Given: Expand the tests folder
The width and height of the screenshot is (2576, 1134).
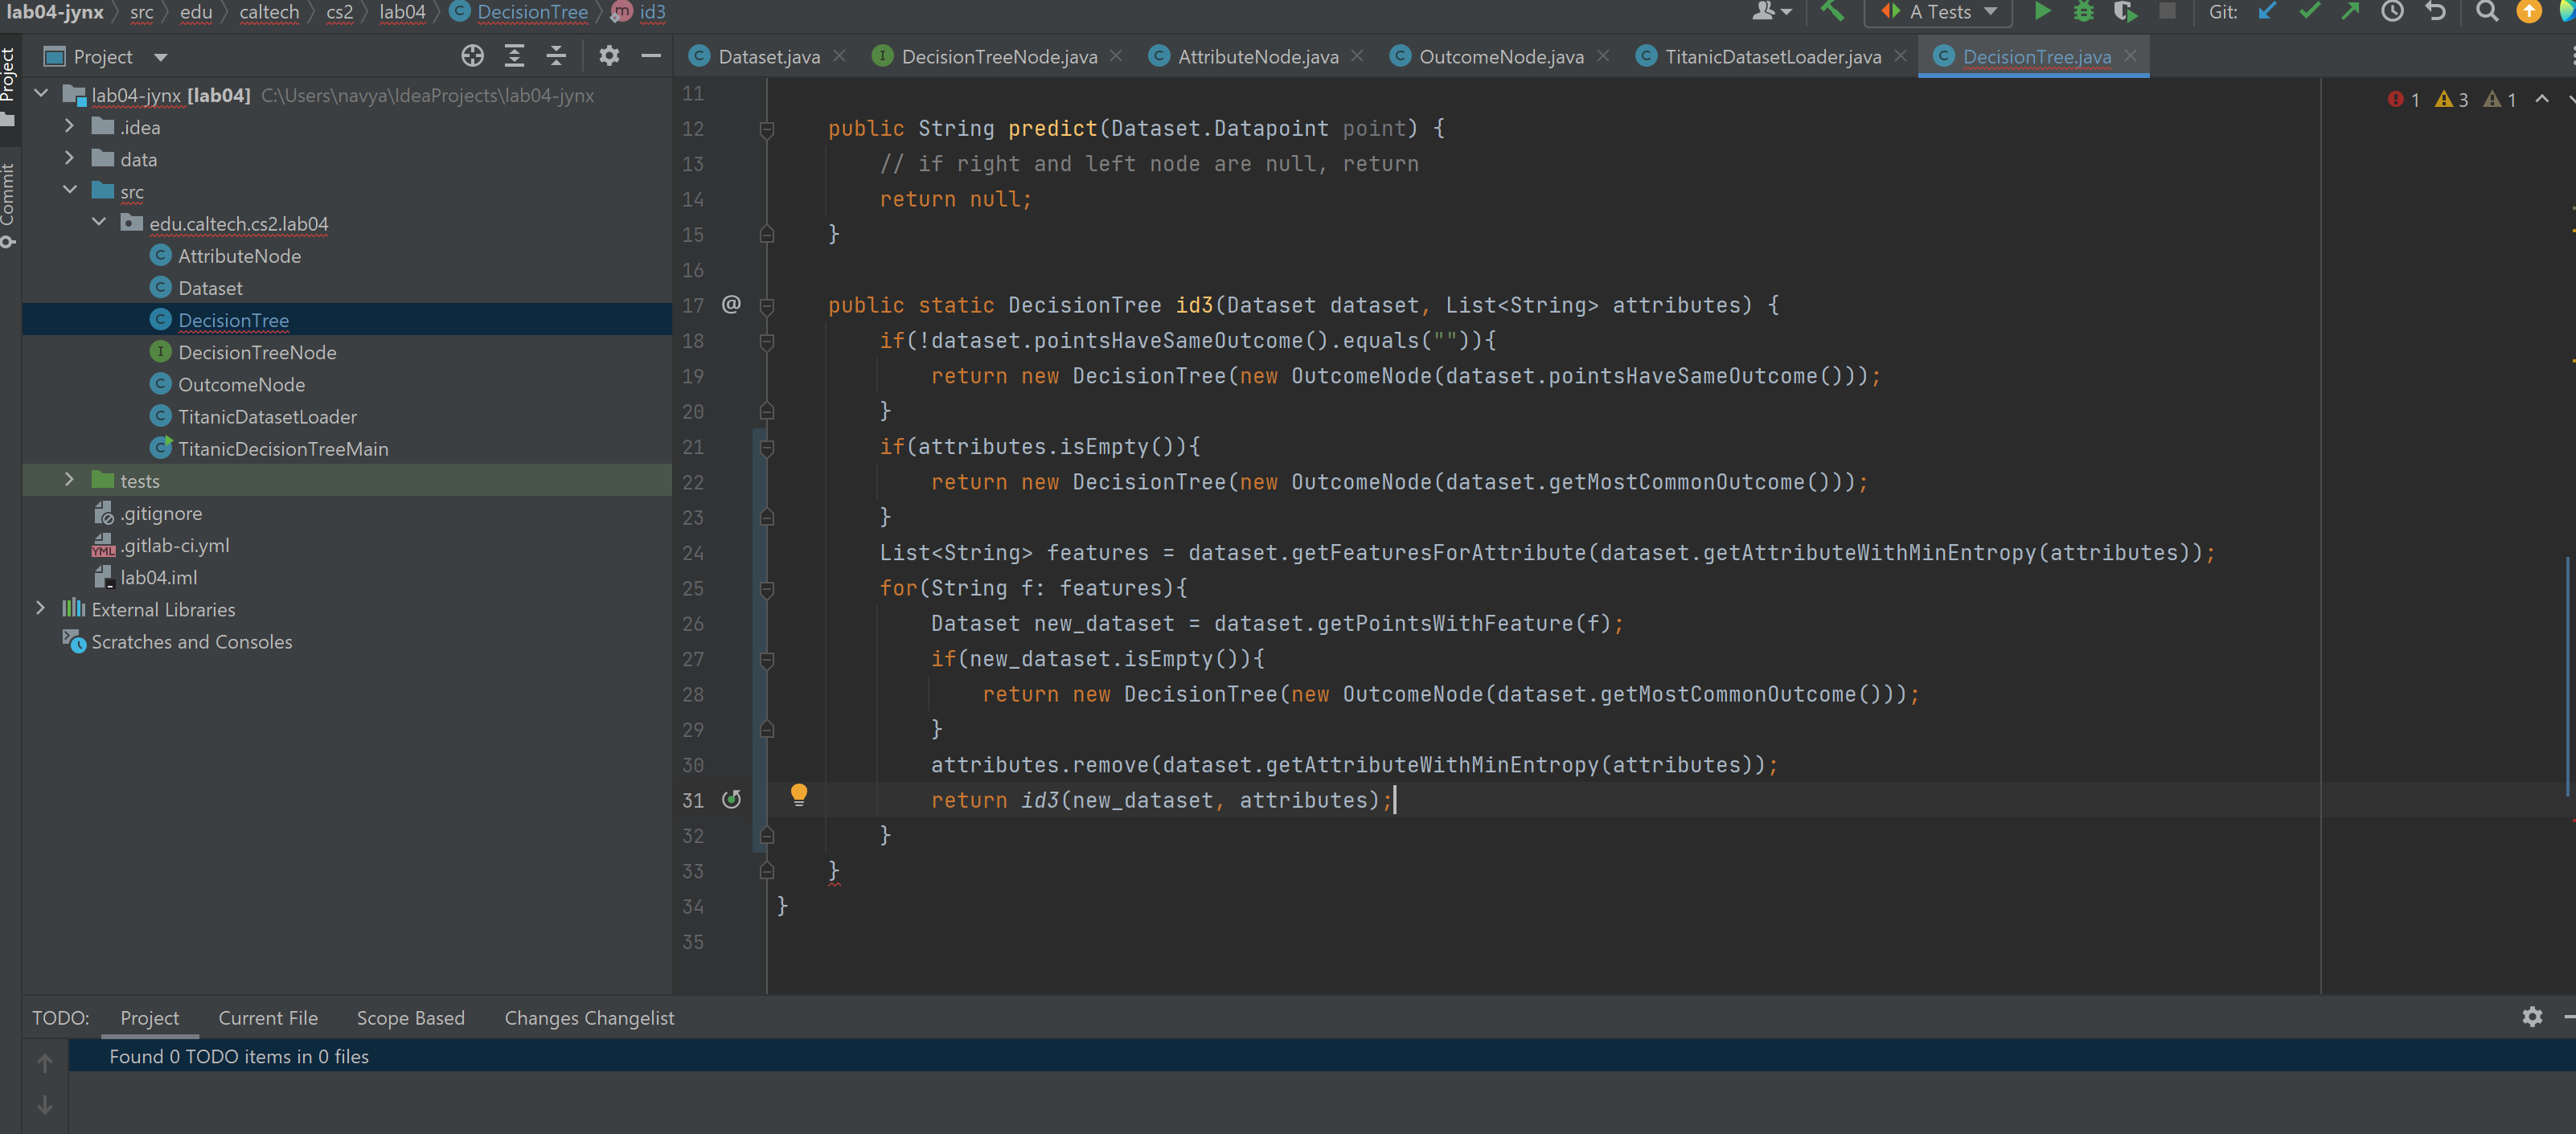Looking at the screenshot, I should click(69, 480).
